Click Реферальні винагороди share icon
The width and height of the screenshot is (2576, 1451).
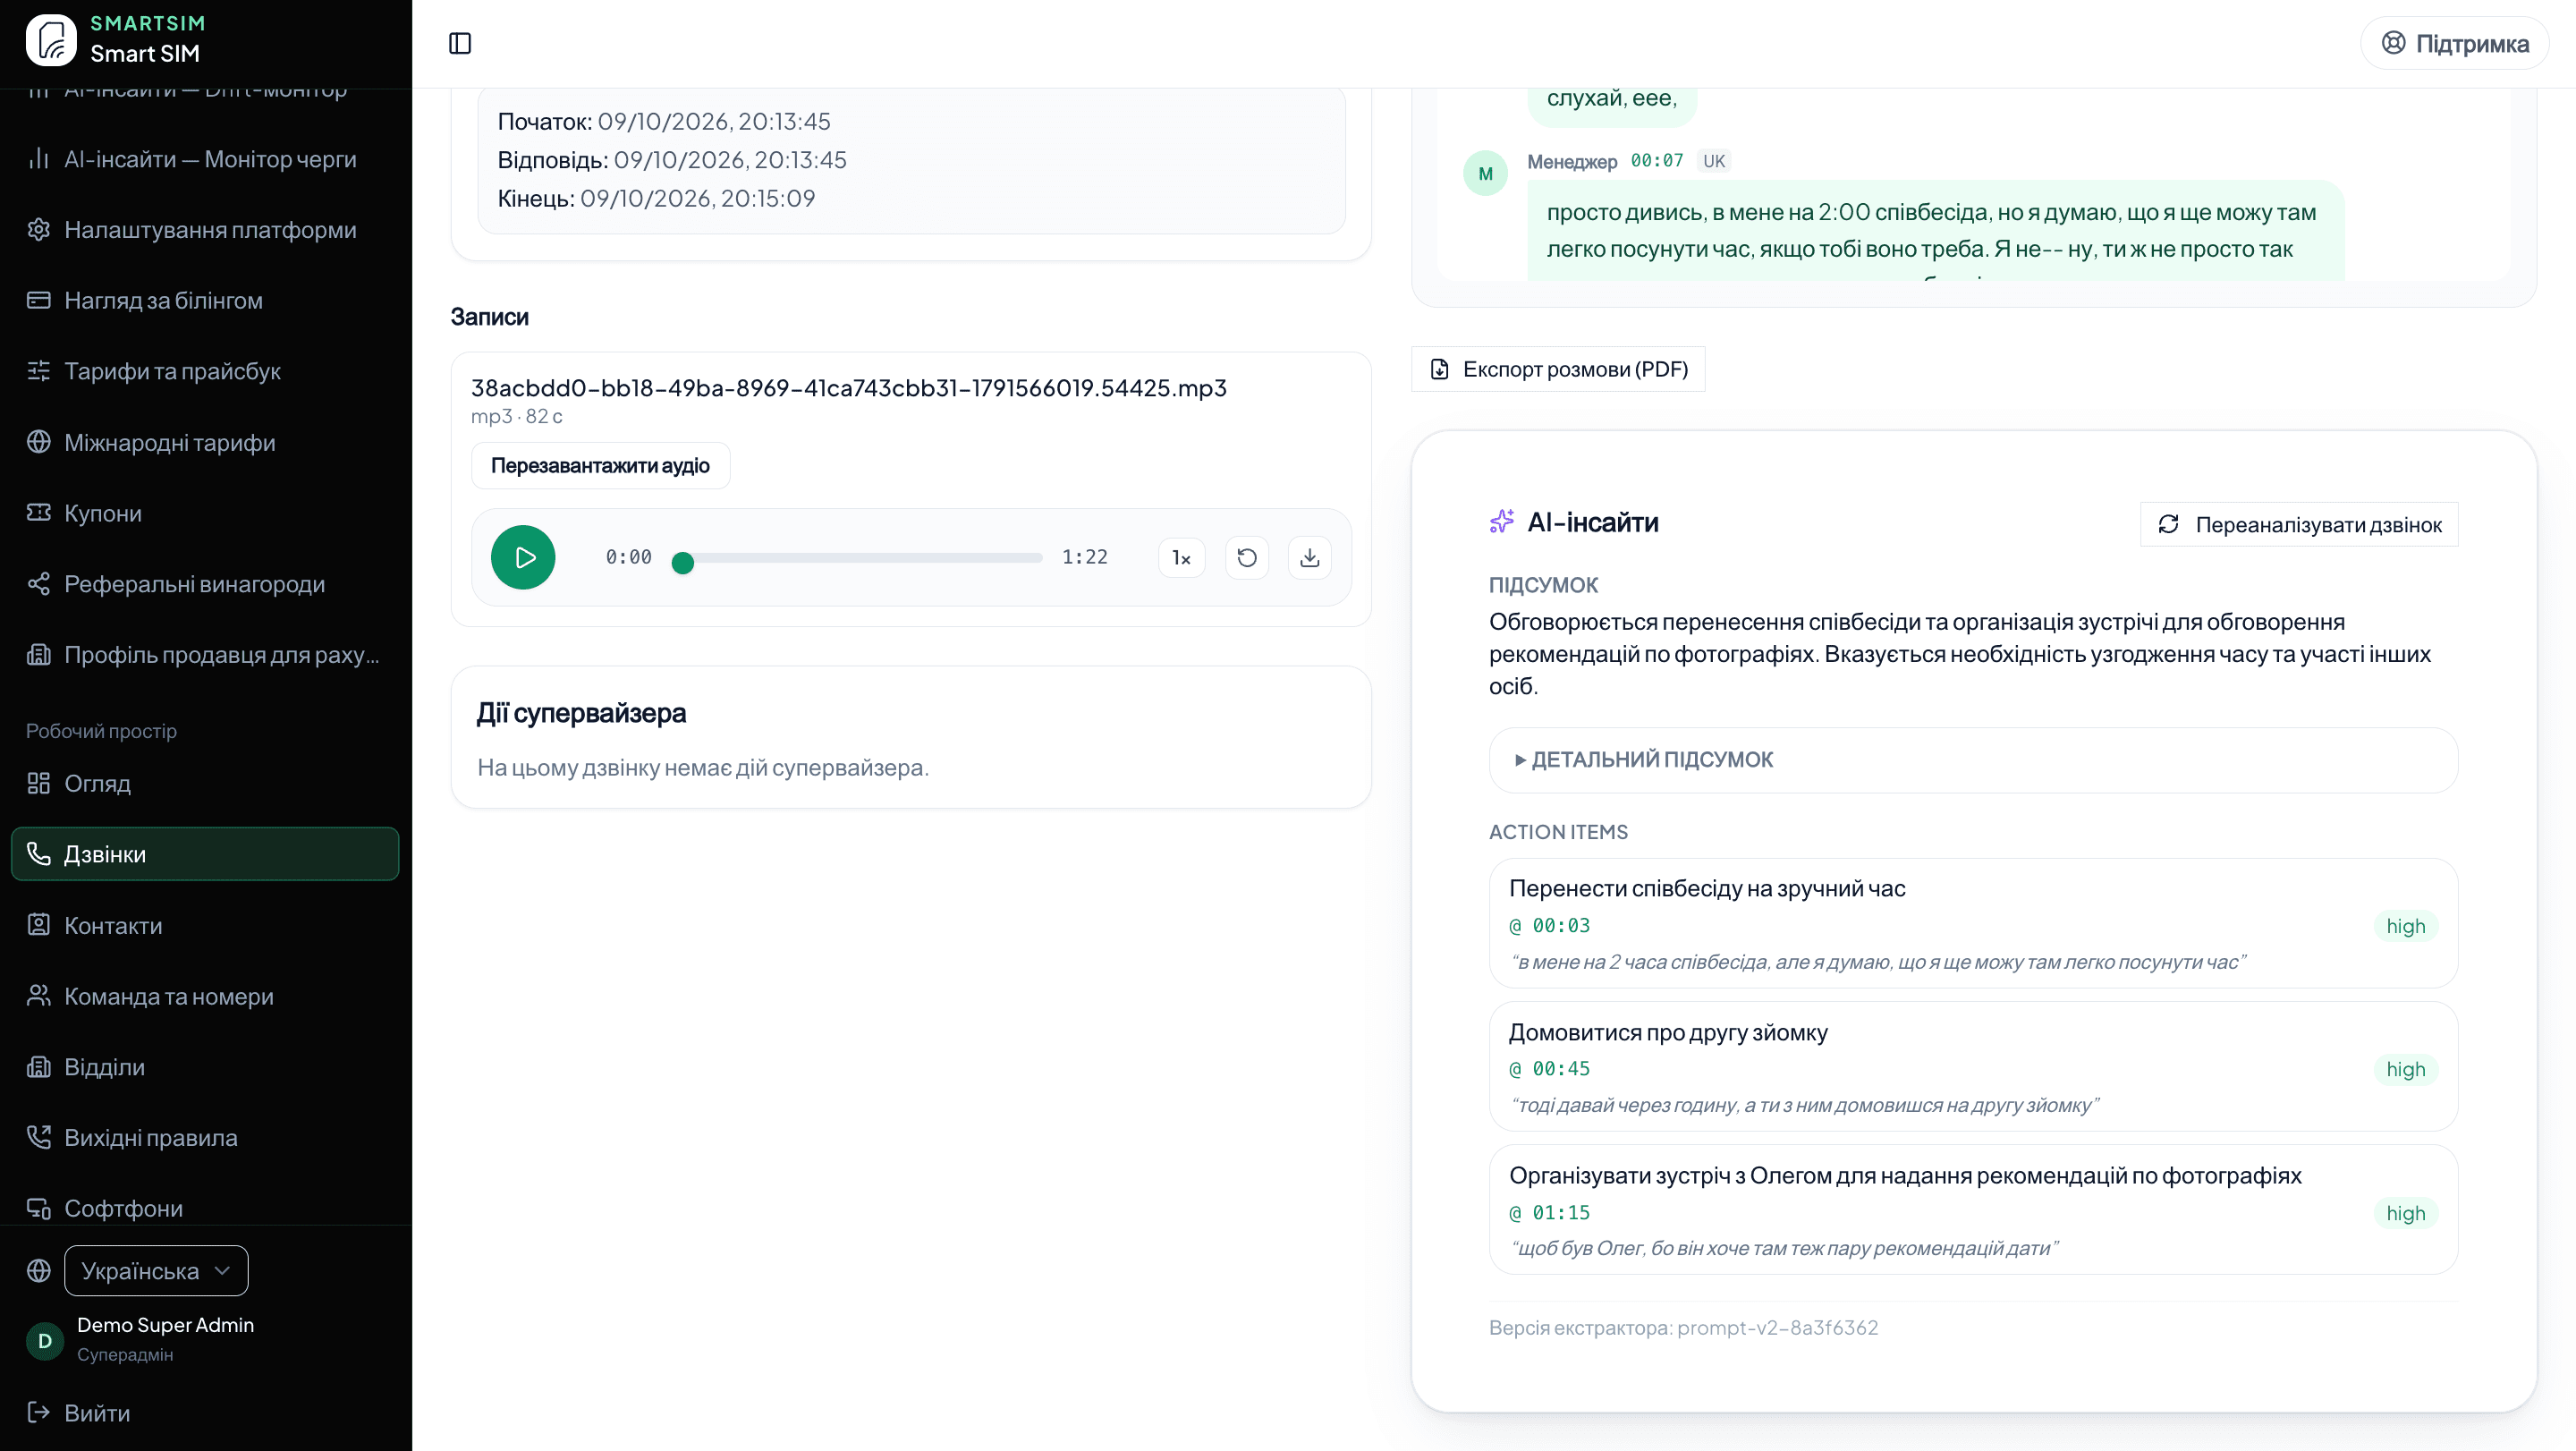[39, 584]
